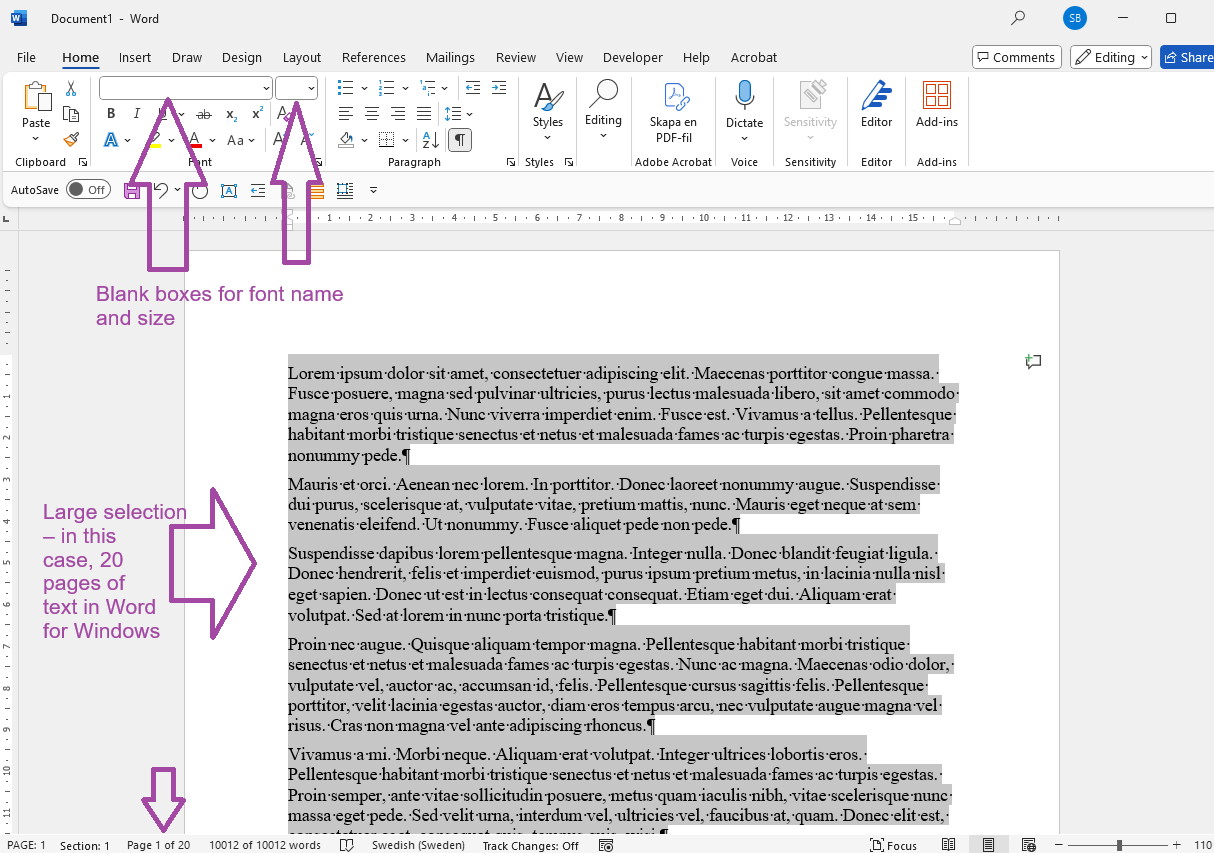1214x853 pixels.
Task: Align text right
Action: pyautogui.click(x=398, y=114)
